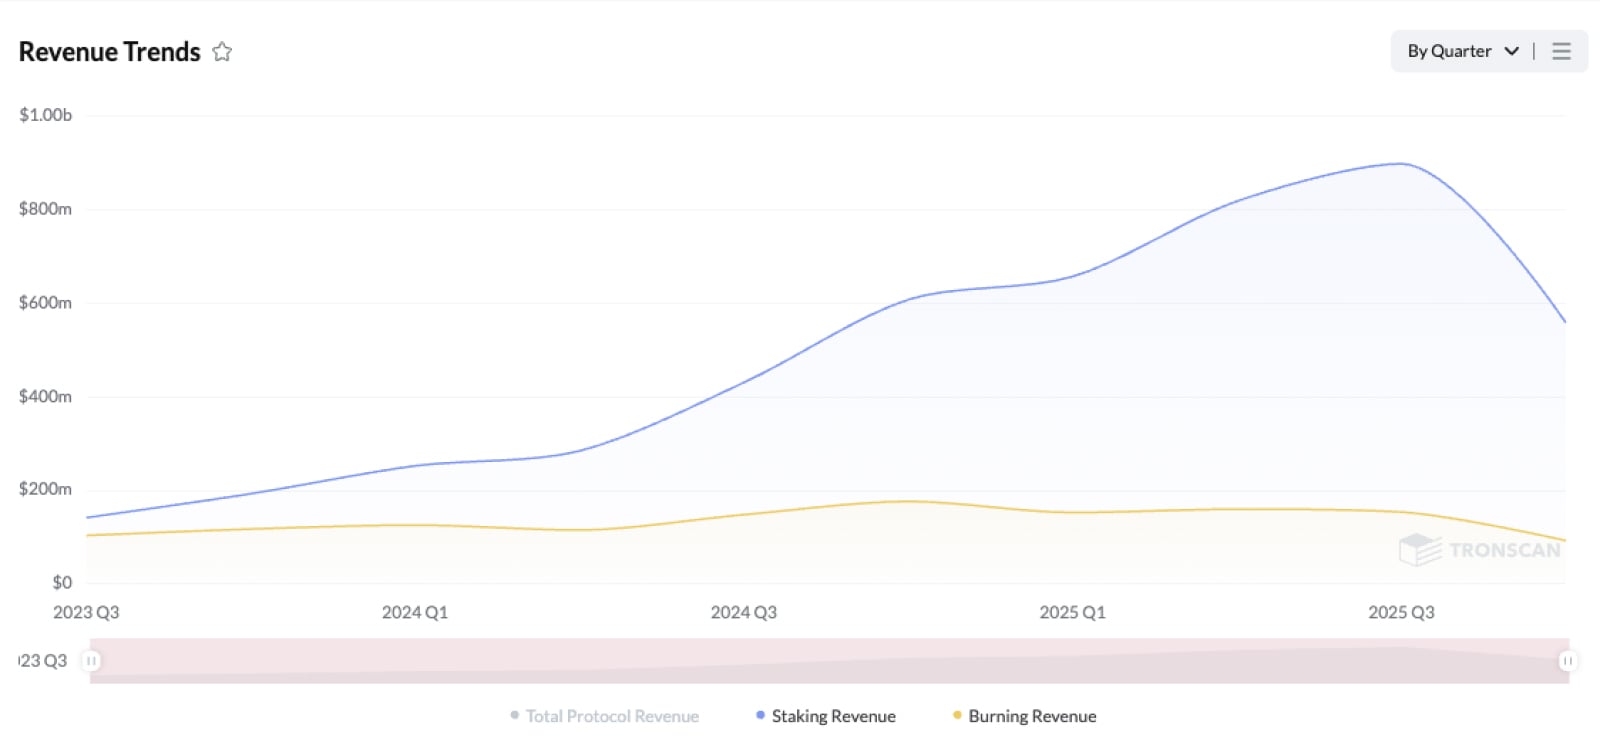Viewport: 1600px width, 752px height.
Task: Click the favorite star beside Revenue Trends
Action: (222, 52)
